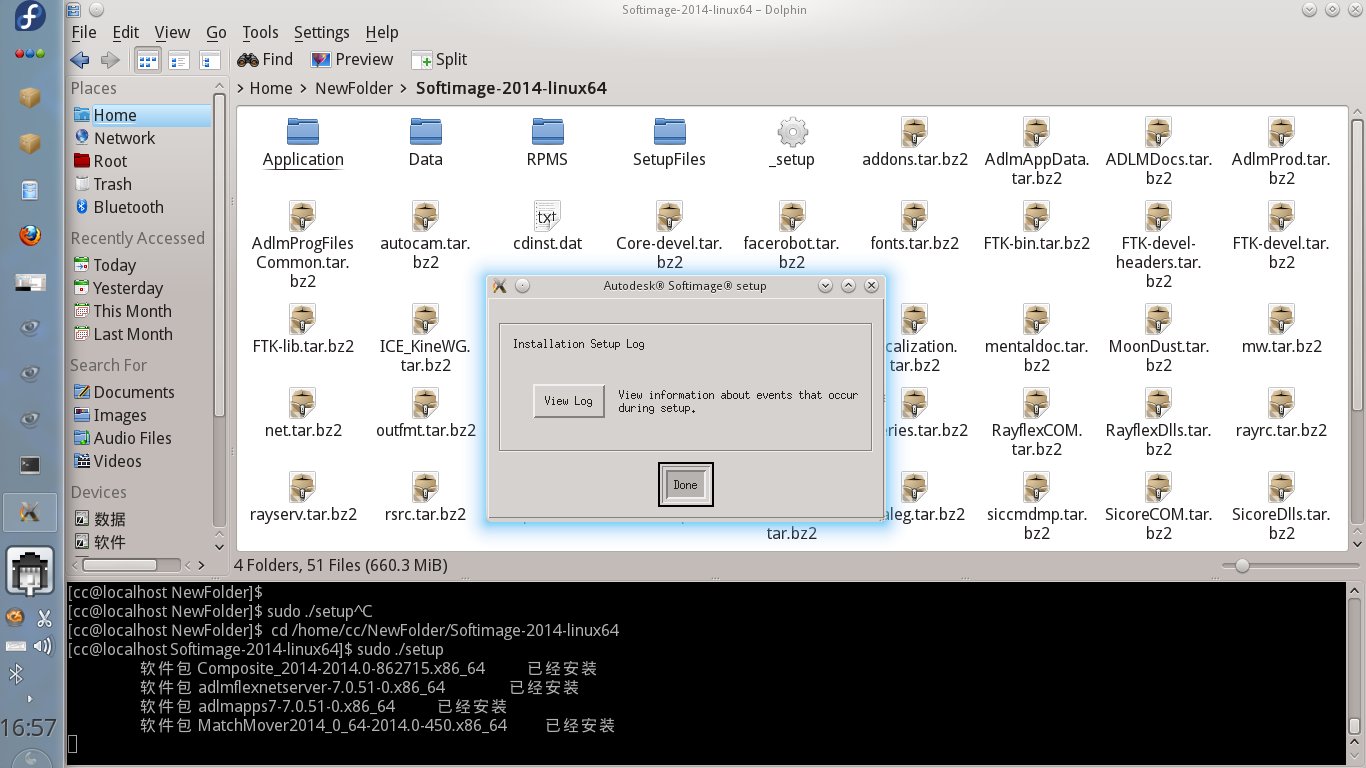The width and height of the screenshot is (1366, 768).
Task: Click the 16:57 panel clock
Action: tap(28, 726)
